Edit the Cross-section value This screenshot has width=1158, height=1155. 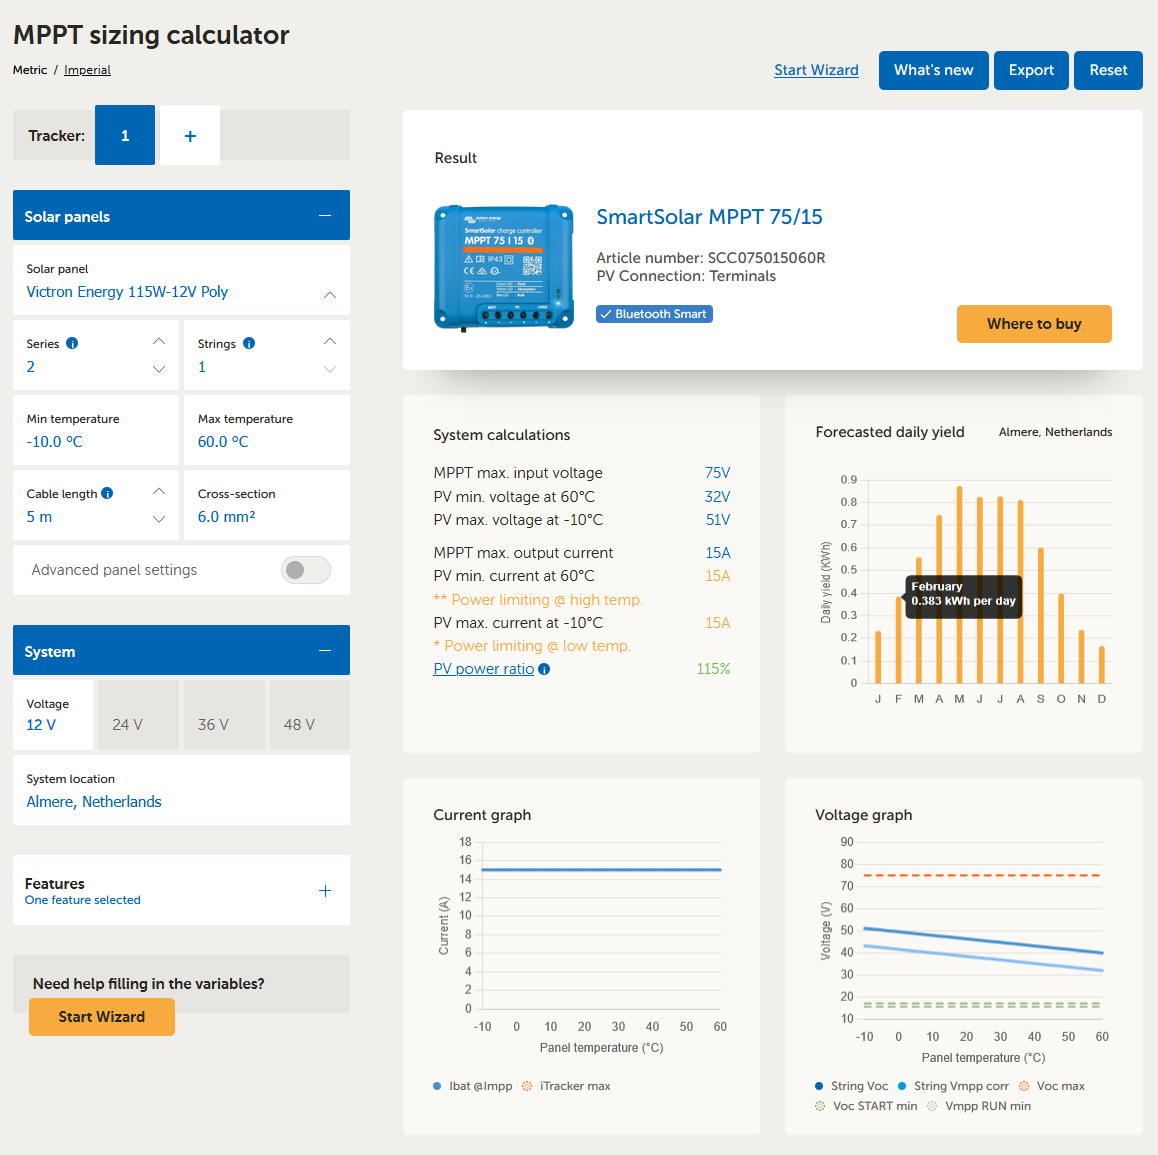coord(267,505)
